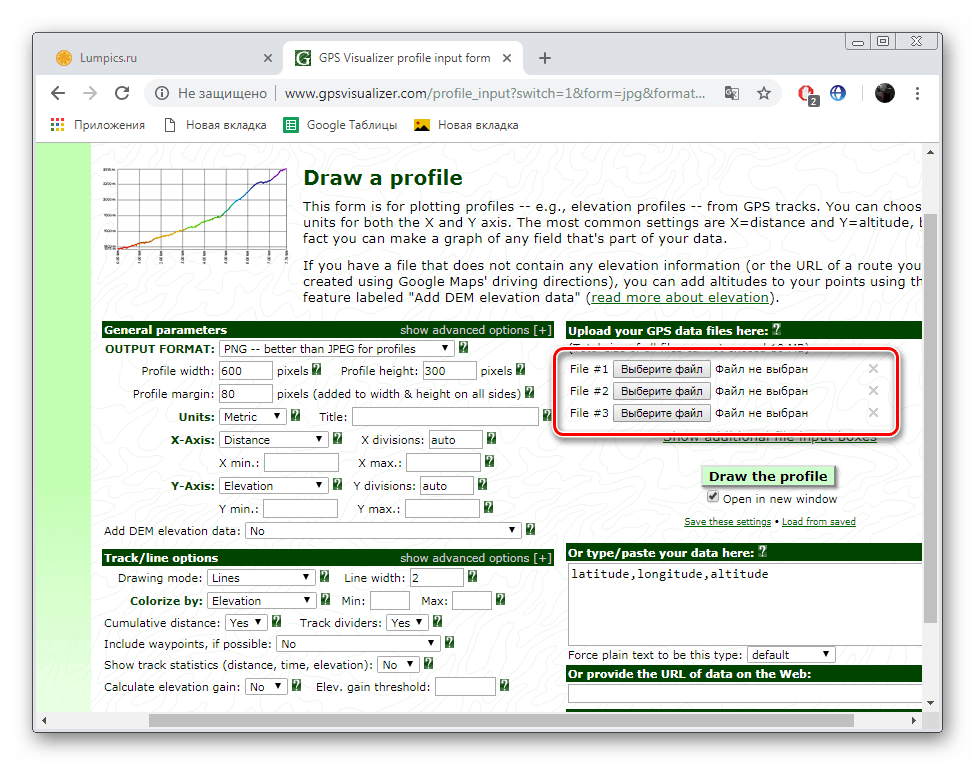This screenshot has height=765, width=975.
Task: Click the type/paste data text area
Action: click(745, 604)
